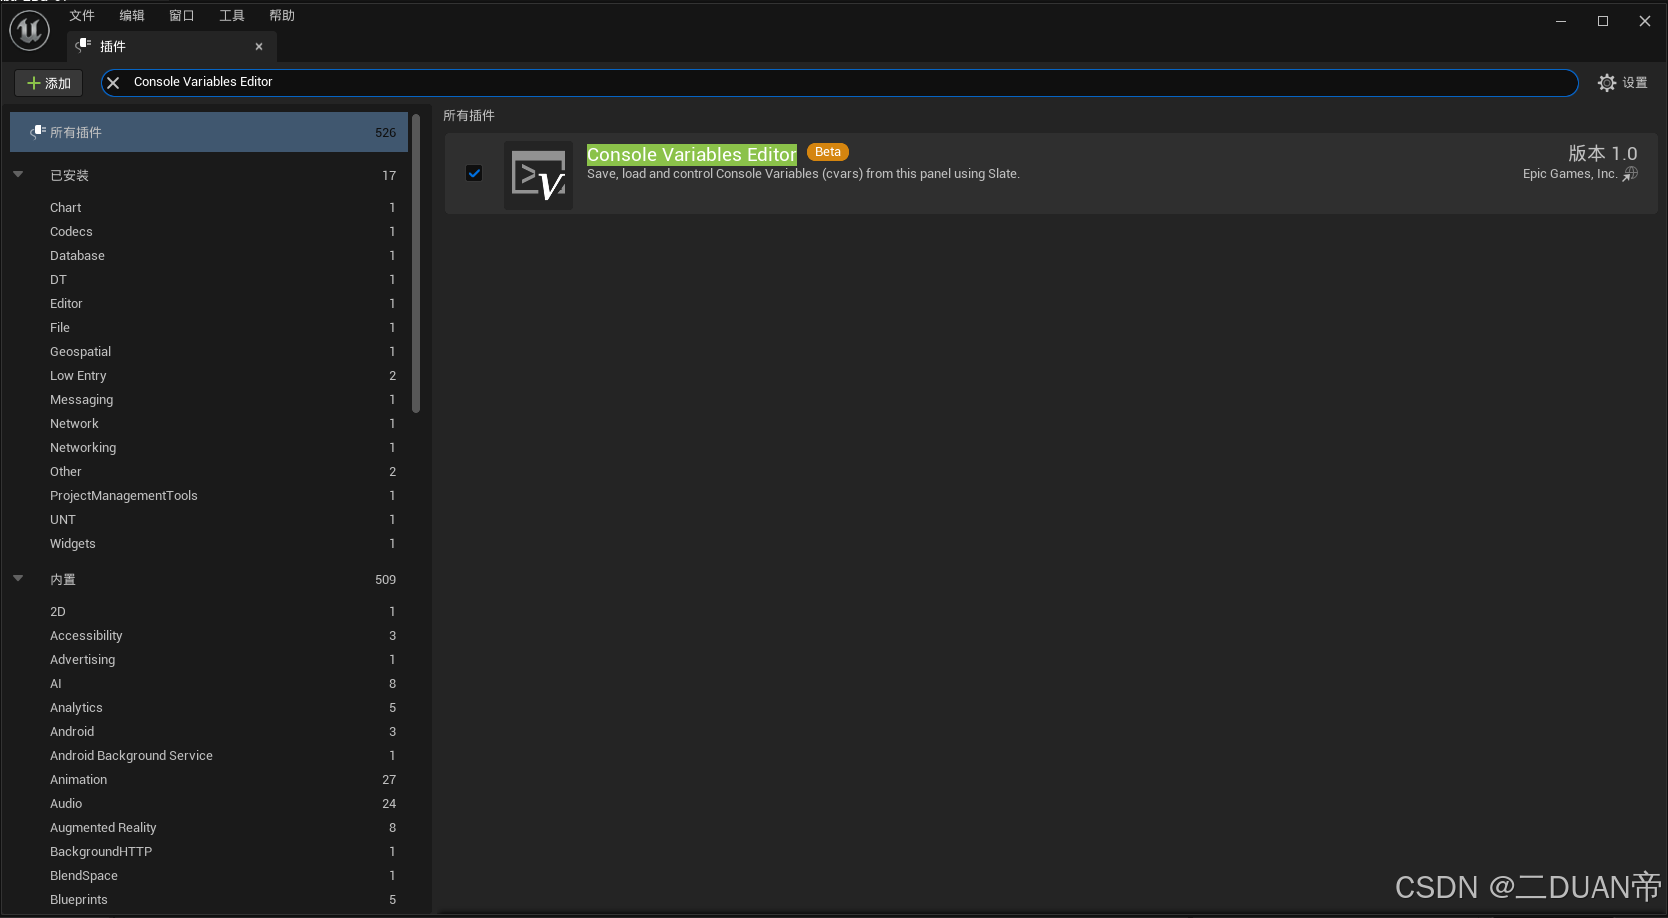Click the plugin tab icon
Viewport: 1668px width, 918px height.
84,46
